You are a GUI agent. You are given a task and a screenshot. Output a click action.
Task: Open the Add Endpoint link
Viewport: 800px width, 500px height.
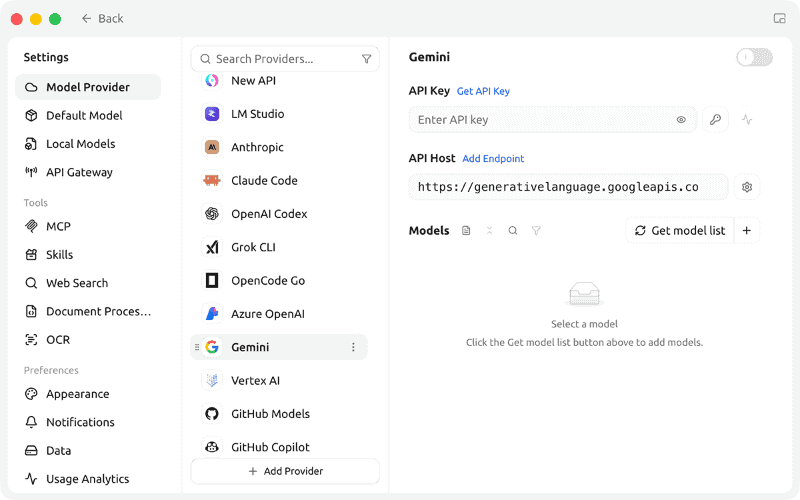click(493, 159)
